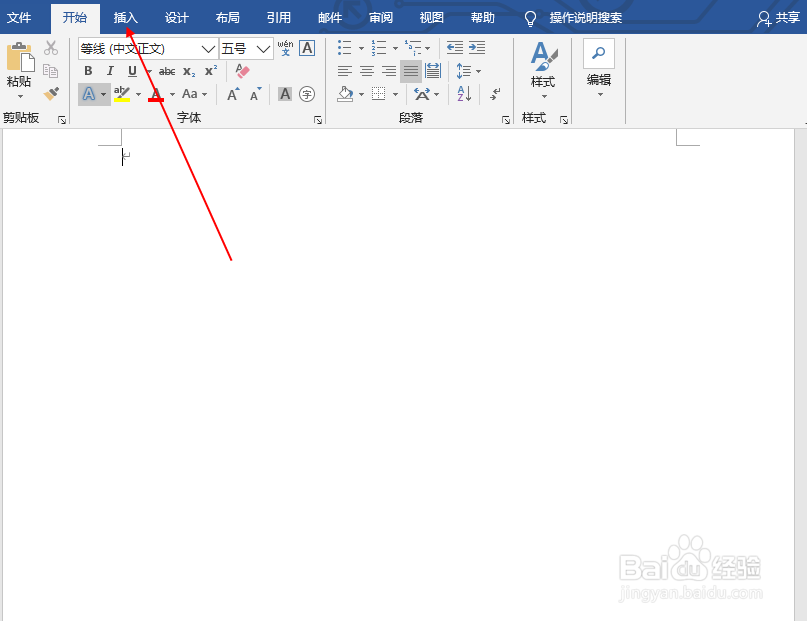Toggle Bold formatting

tap(88, 71)
